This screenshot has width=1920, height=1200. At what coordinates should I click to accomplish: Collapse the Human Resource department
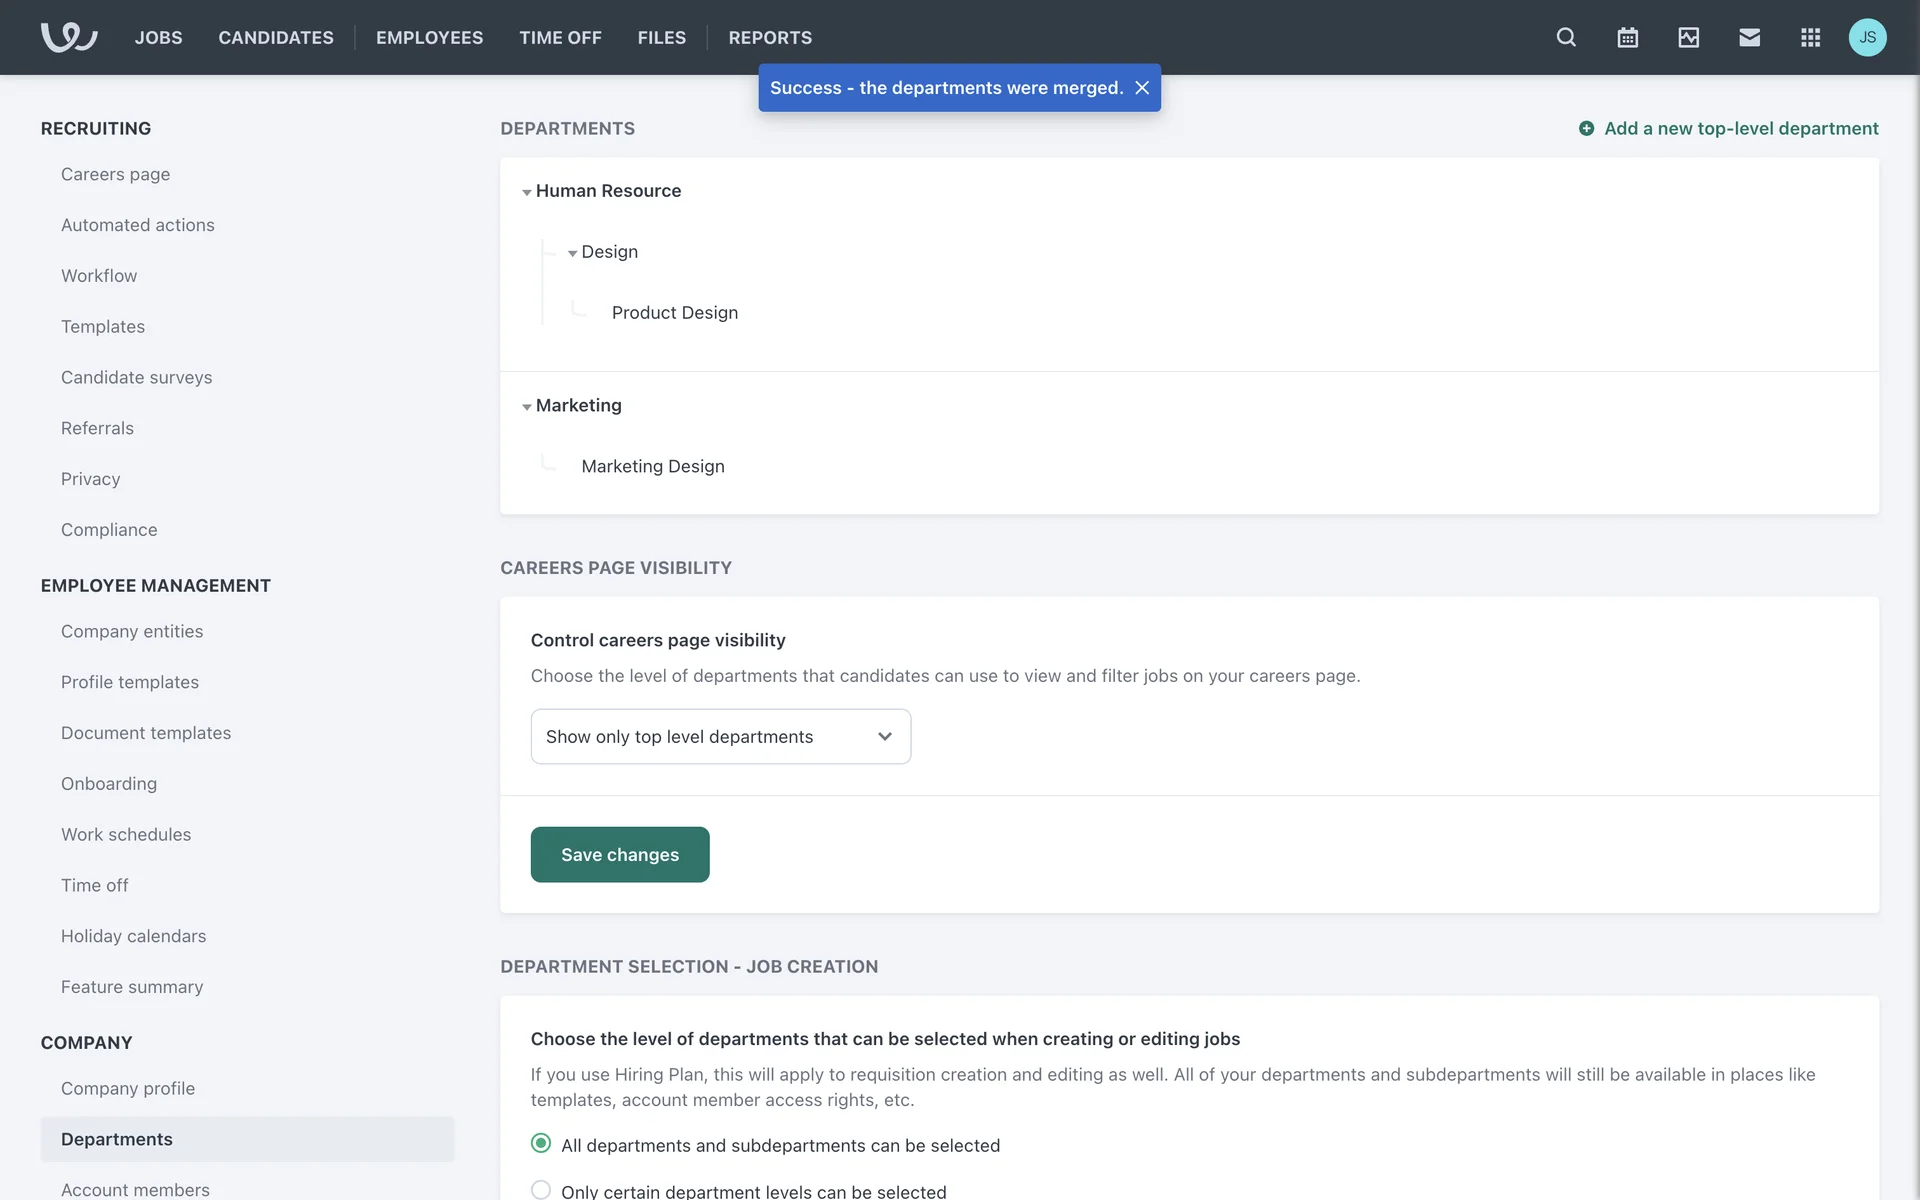527,192
